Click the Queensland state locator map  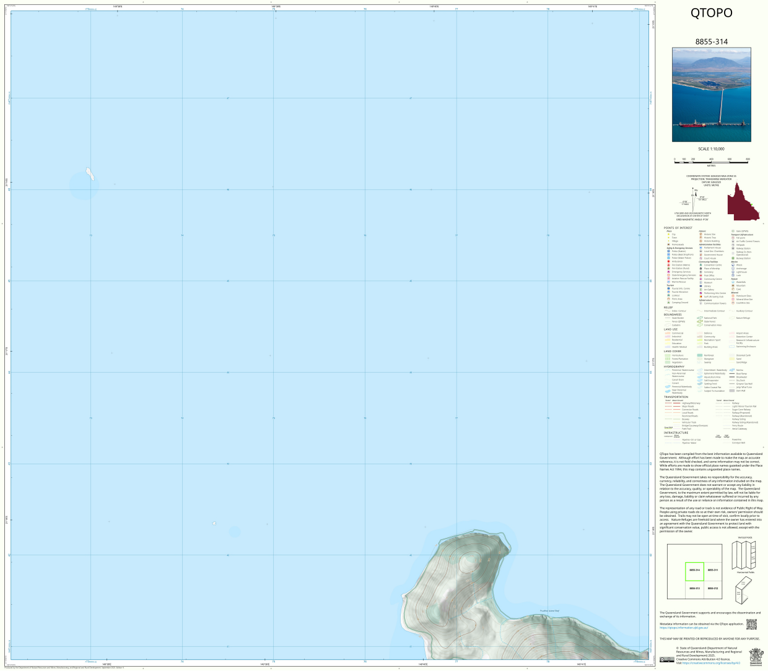pos(743,201)
